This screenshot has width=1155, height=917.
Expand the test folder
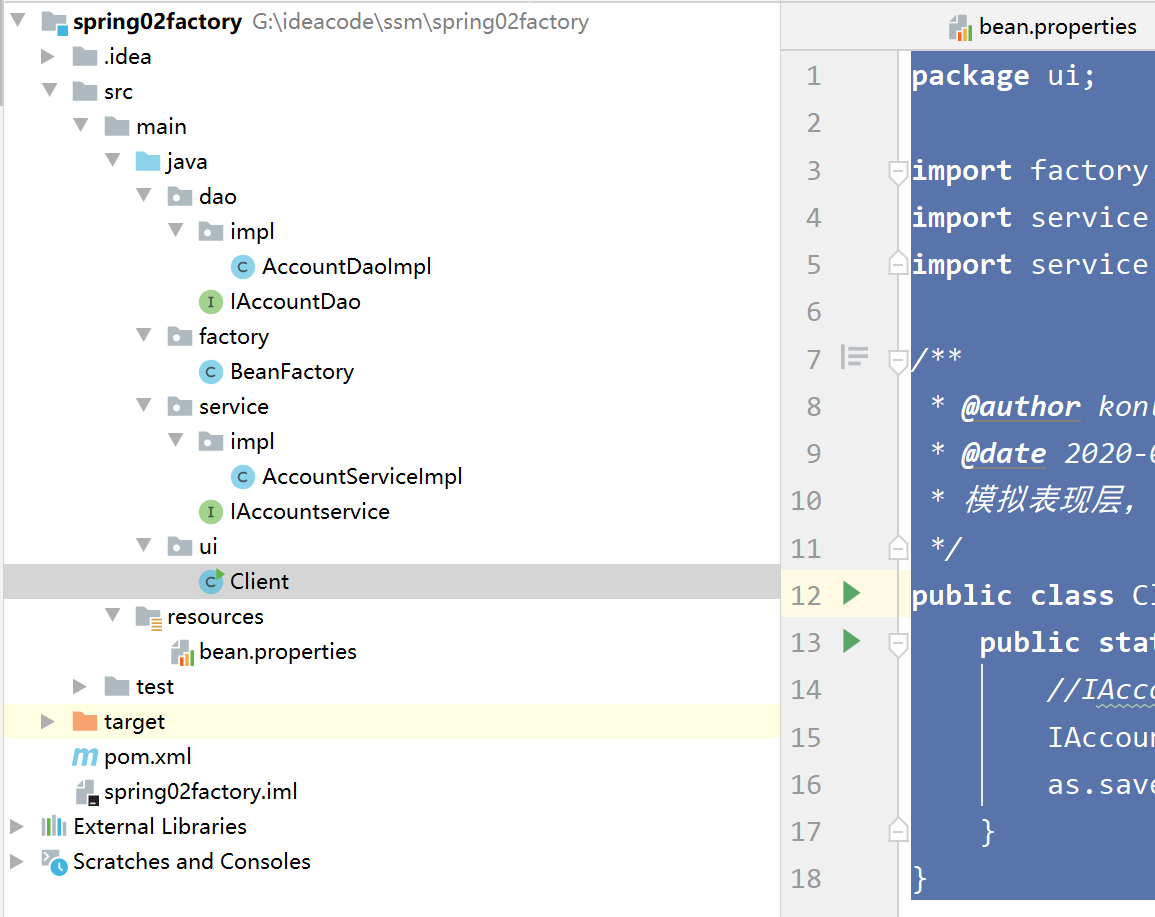coord(80,687)
